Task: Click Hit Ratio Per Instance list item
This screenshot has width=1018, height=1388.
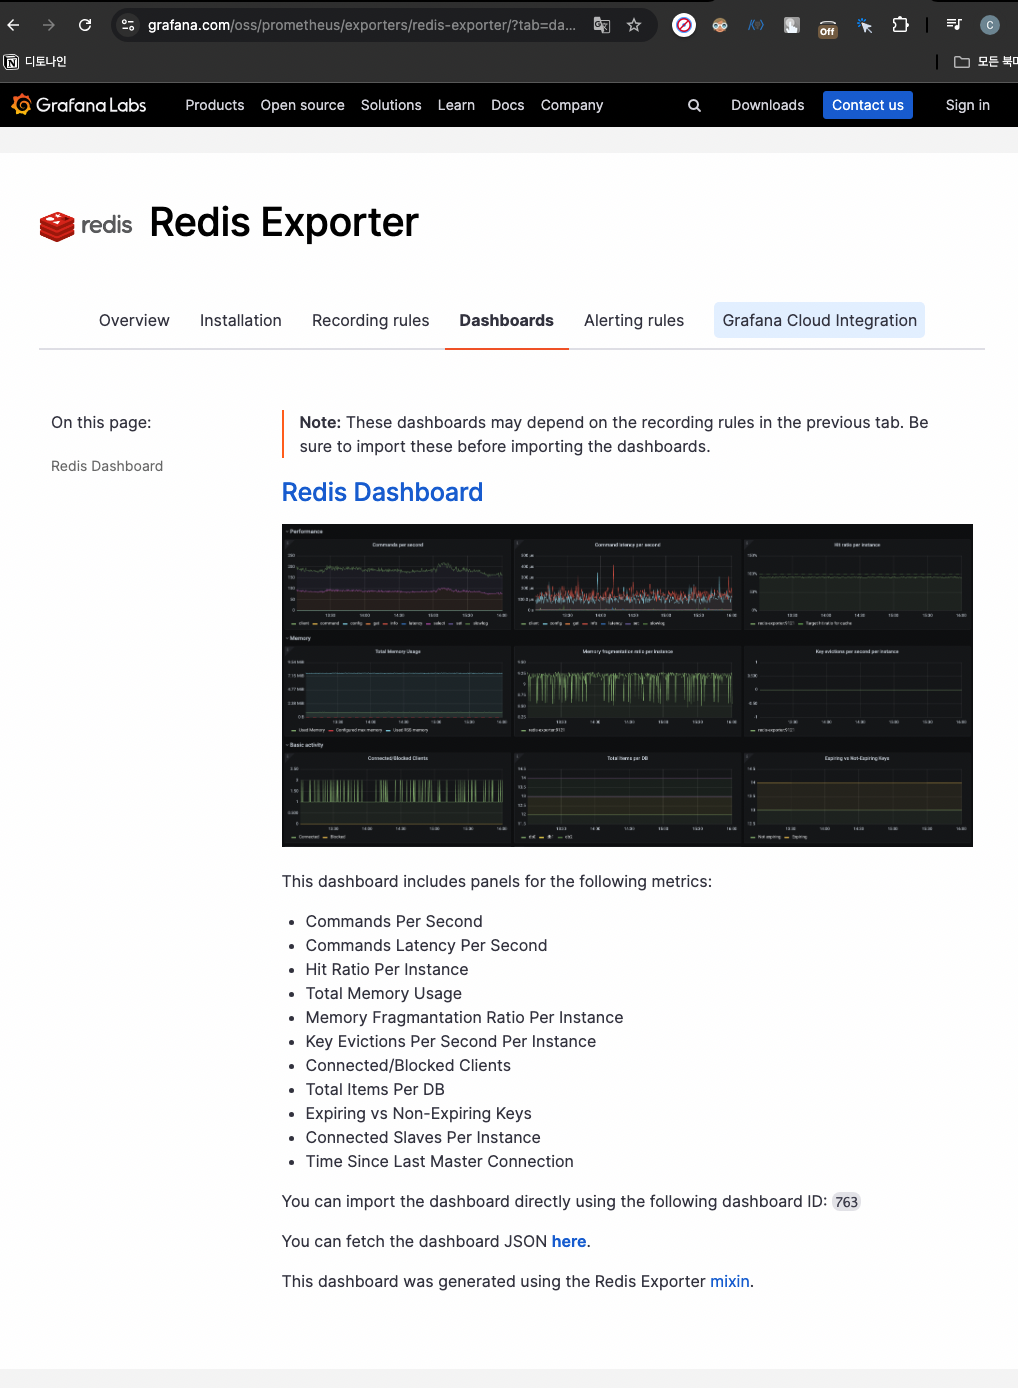Action: tap(387, 969)
